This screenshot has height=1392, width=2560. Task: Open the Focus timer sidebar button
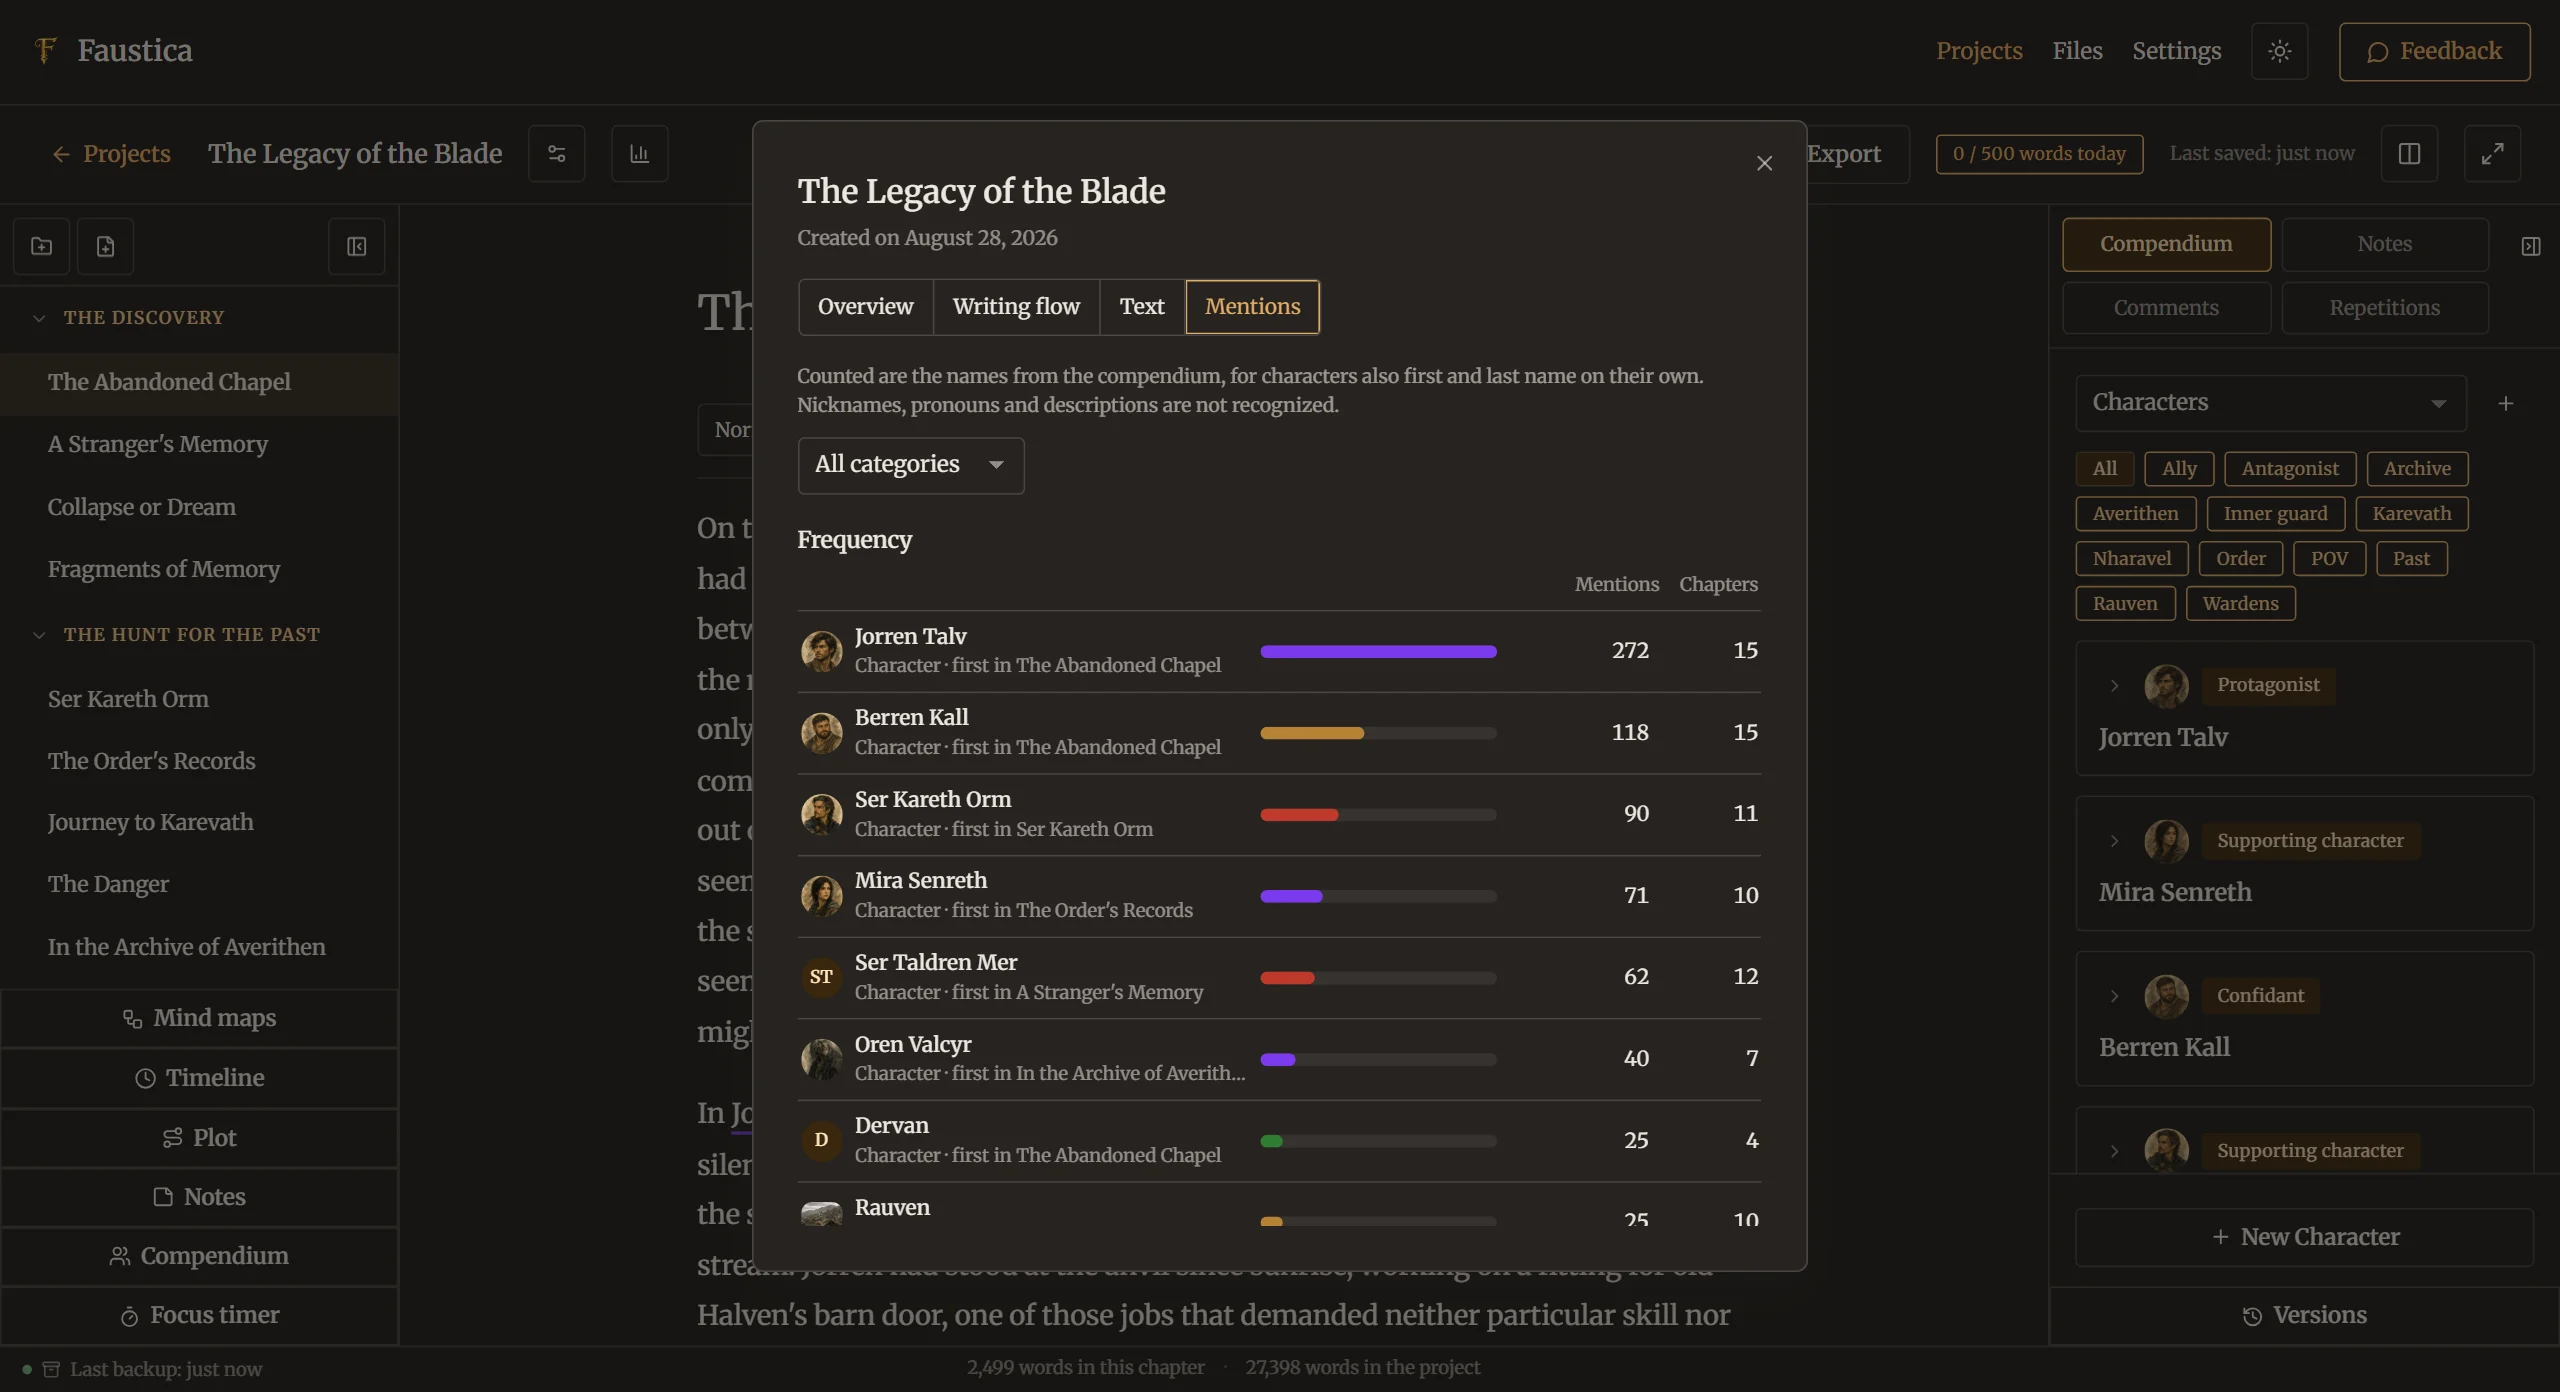[x=200, y=1316]
